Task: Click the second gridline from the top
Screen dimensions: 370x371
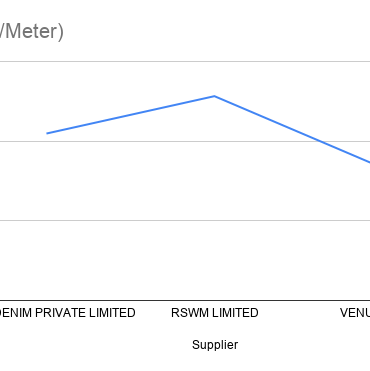Action: [x=185, y=141]
